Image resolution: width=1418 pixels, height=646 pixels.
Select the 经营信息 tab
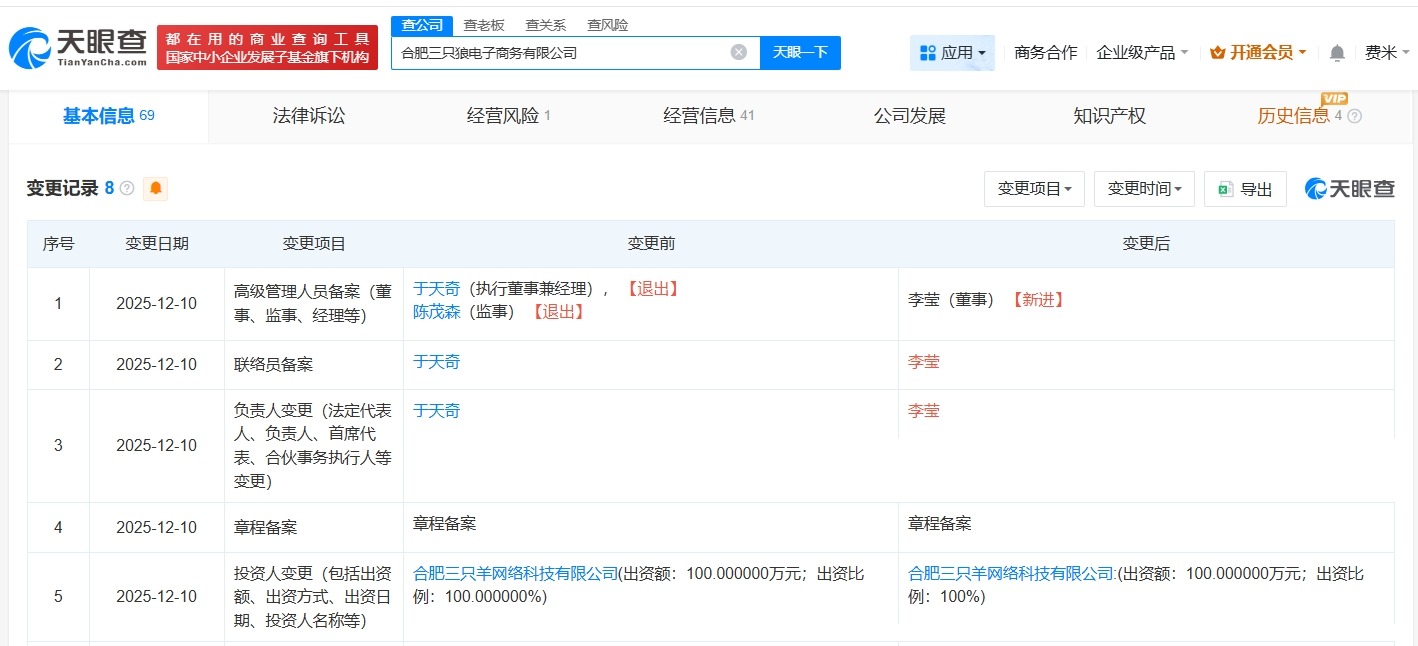(x=700, y=116)
